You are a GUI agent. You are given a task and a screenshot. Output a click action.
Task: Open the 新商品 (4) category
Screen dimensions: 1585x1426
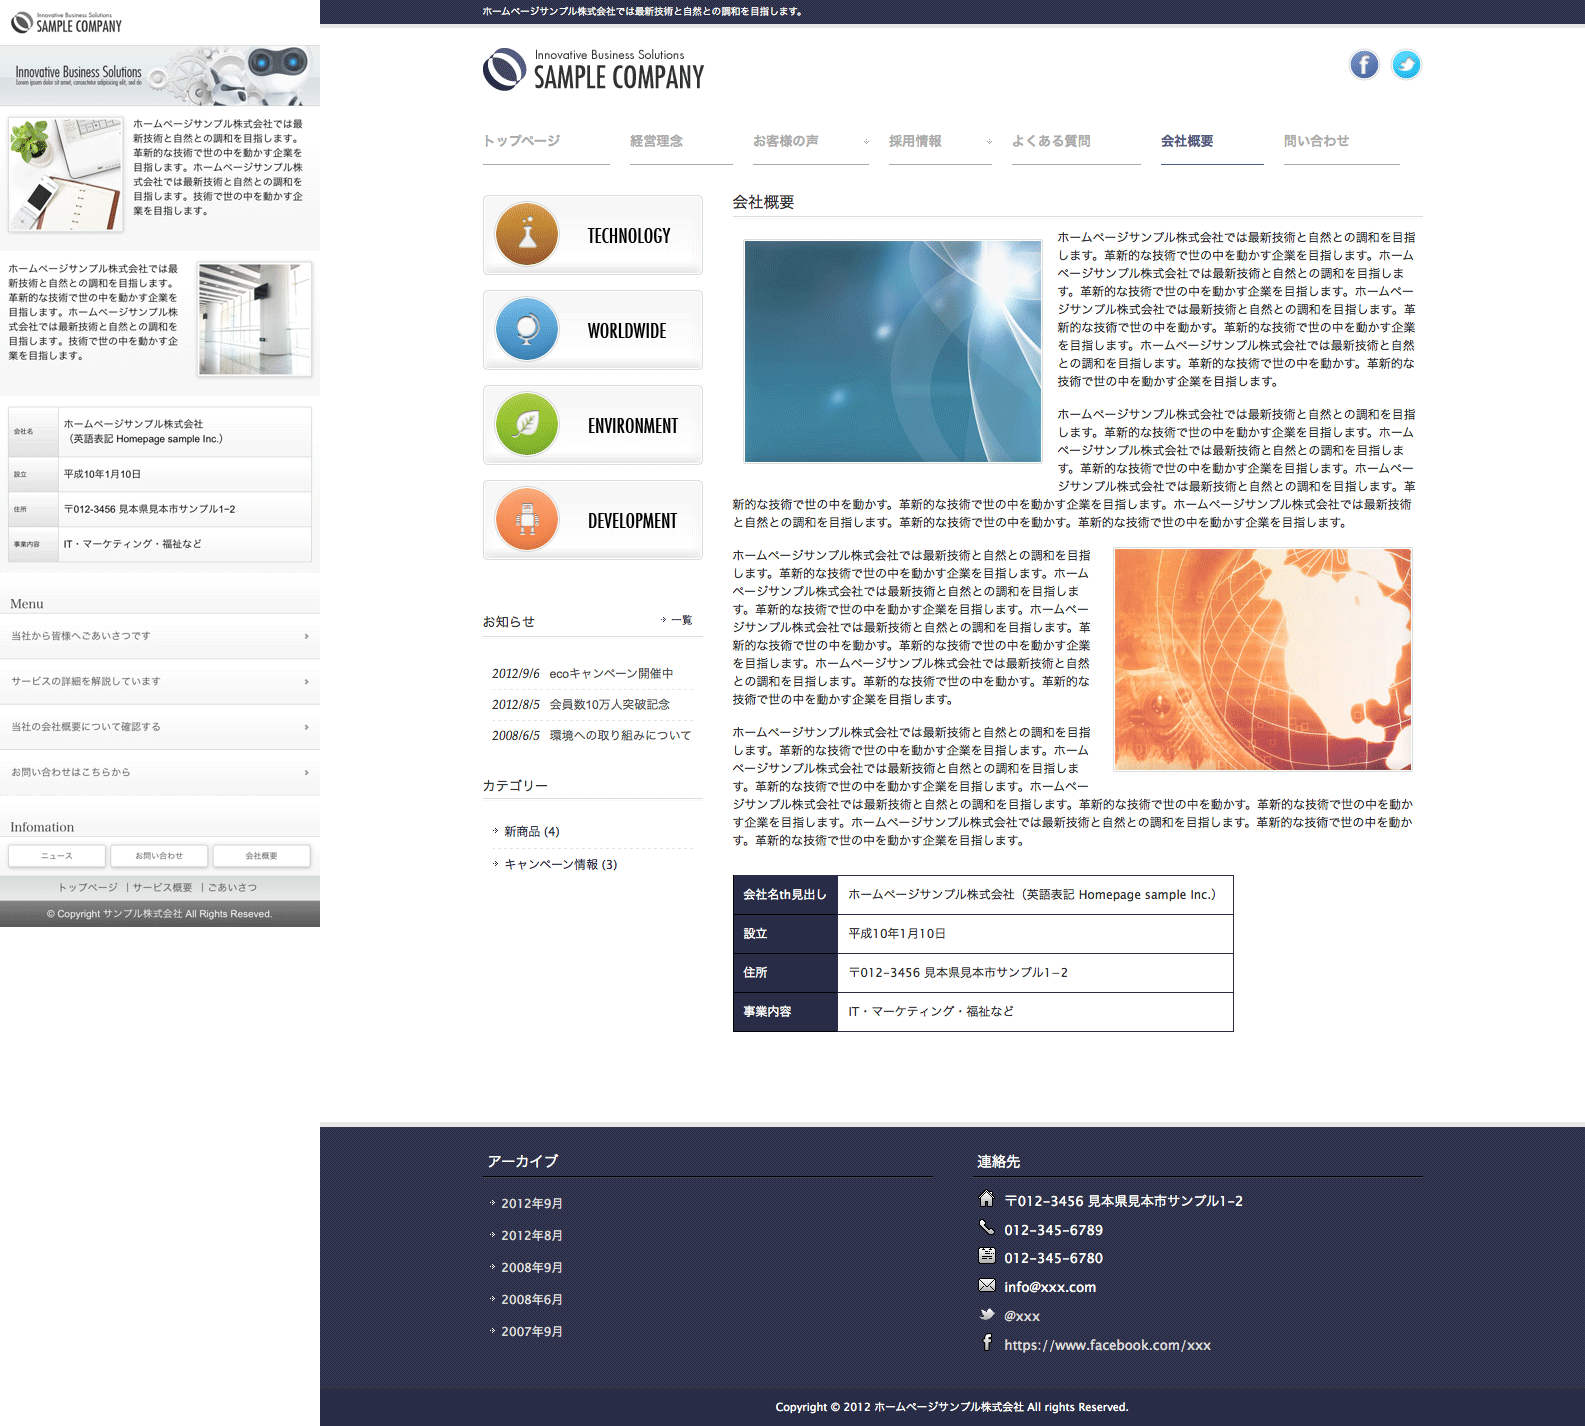(531, 832)
